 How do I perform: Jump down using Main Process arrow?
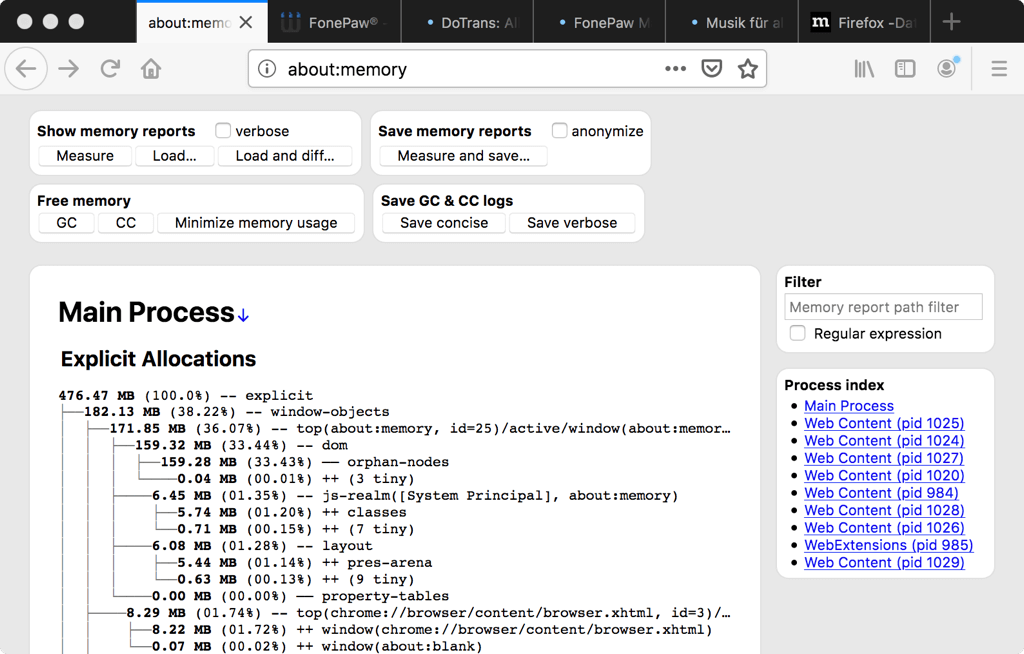[x=243, y=316]
